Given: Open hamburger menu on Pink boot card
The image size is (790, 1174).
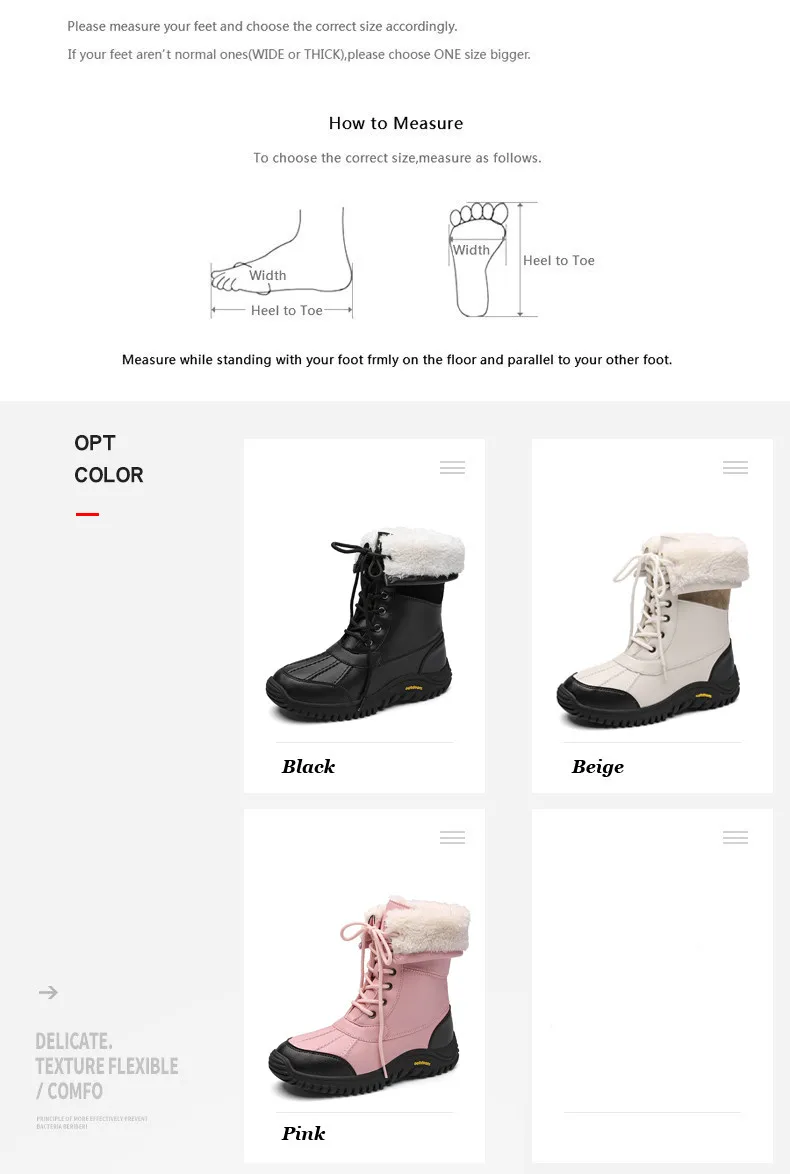Looking at the screenshot, I should point(452,837).
